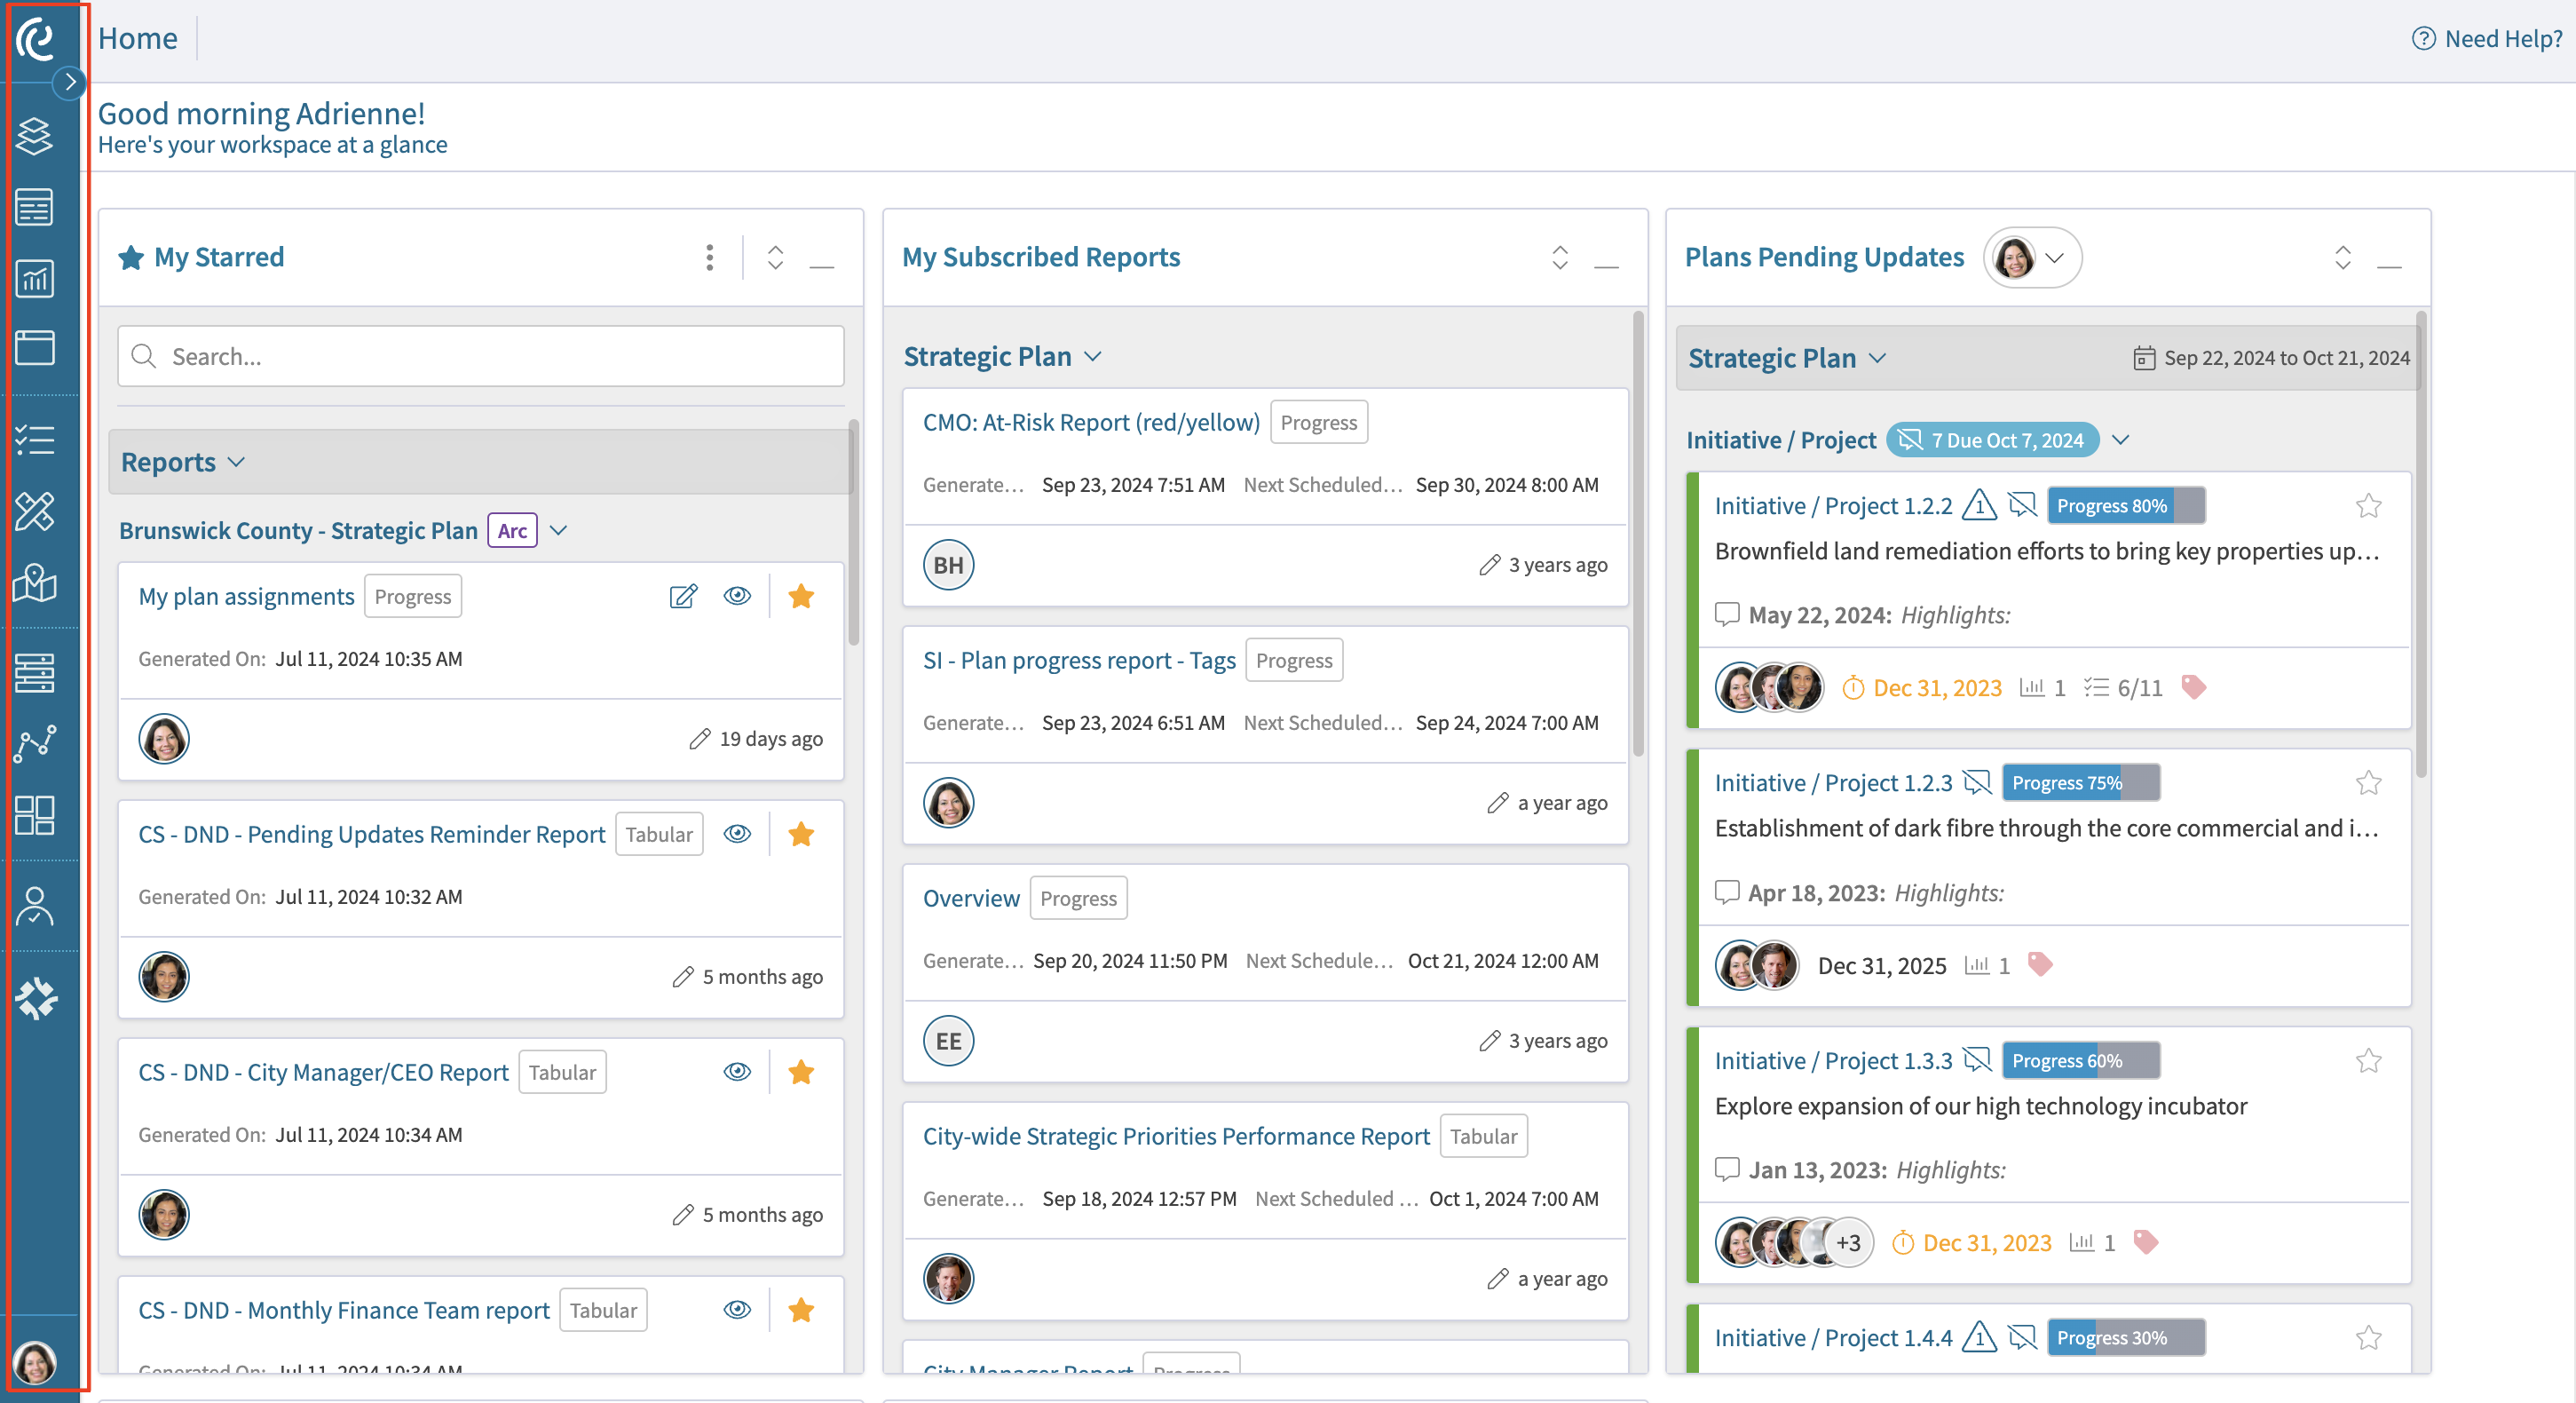The image size is (2576, 1403).
Task: Open the user avatar at sidebar bottom
Action: (35, 1361)
